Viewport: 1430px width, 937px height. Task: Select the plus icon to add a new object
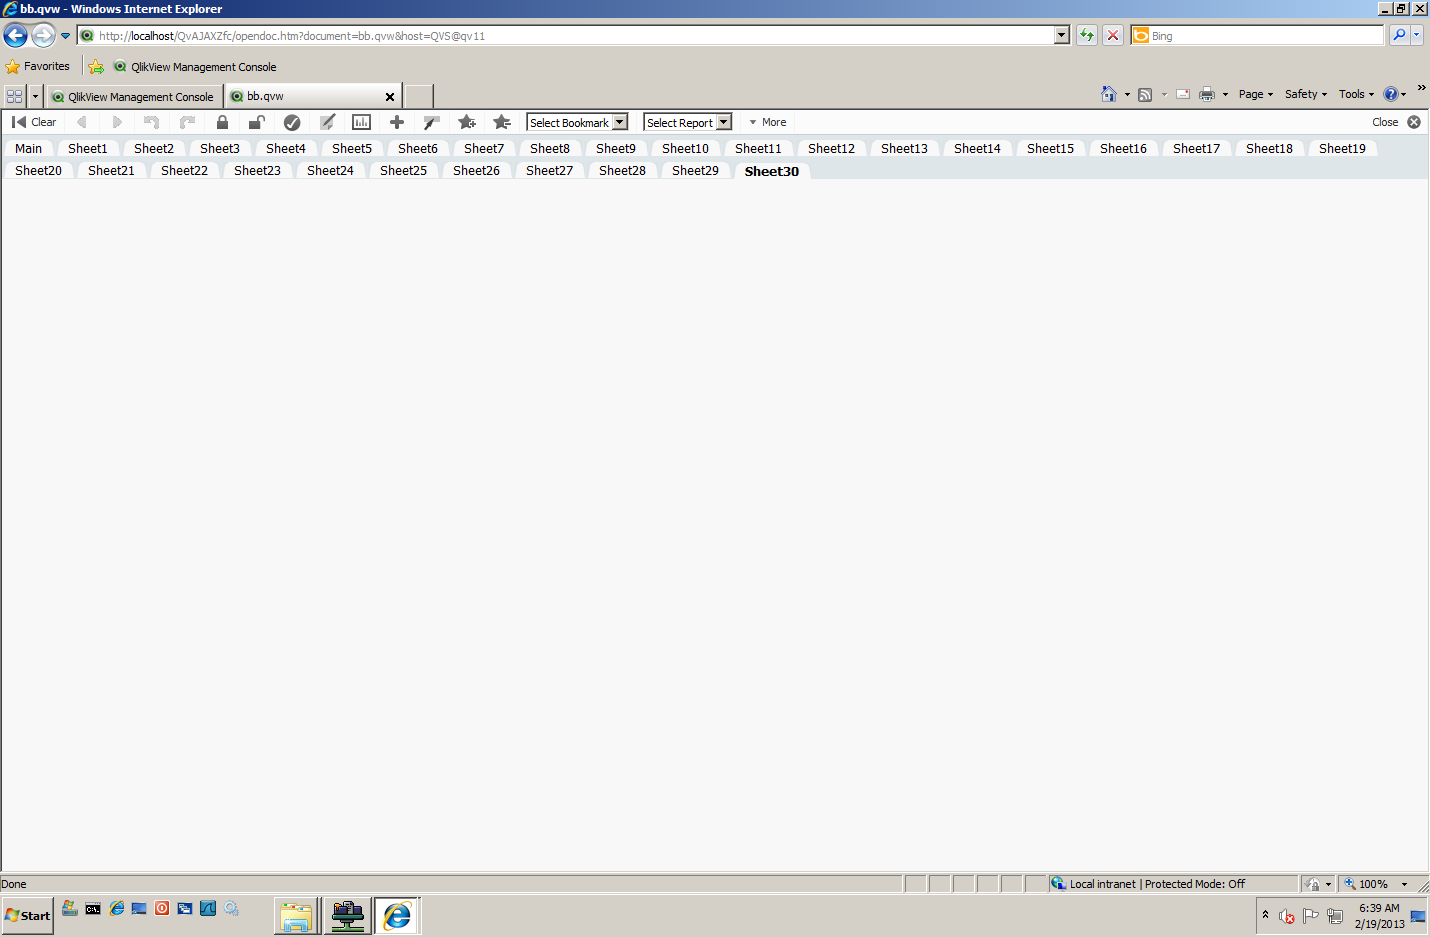coord(396,121)
